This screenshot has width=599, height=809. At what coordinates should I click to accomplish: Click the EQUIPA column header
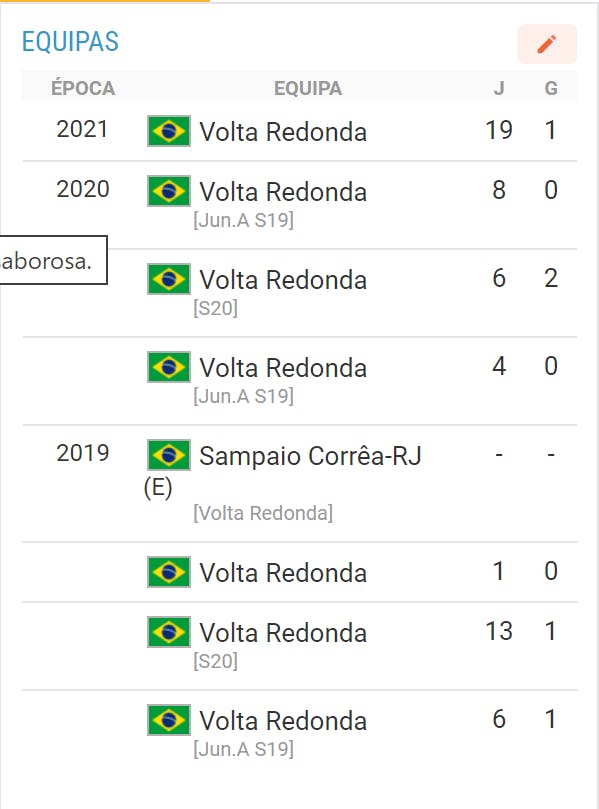click(308, 88)
